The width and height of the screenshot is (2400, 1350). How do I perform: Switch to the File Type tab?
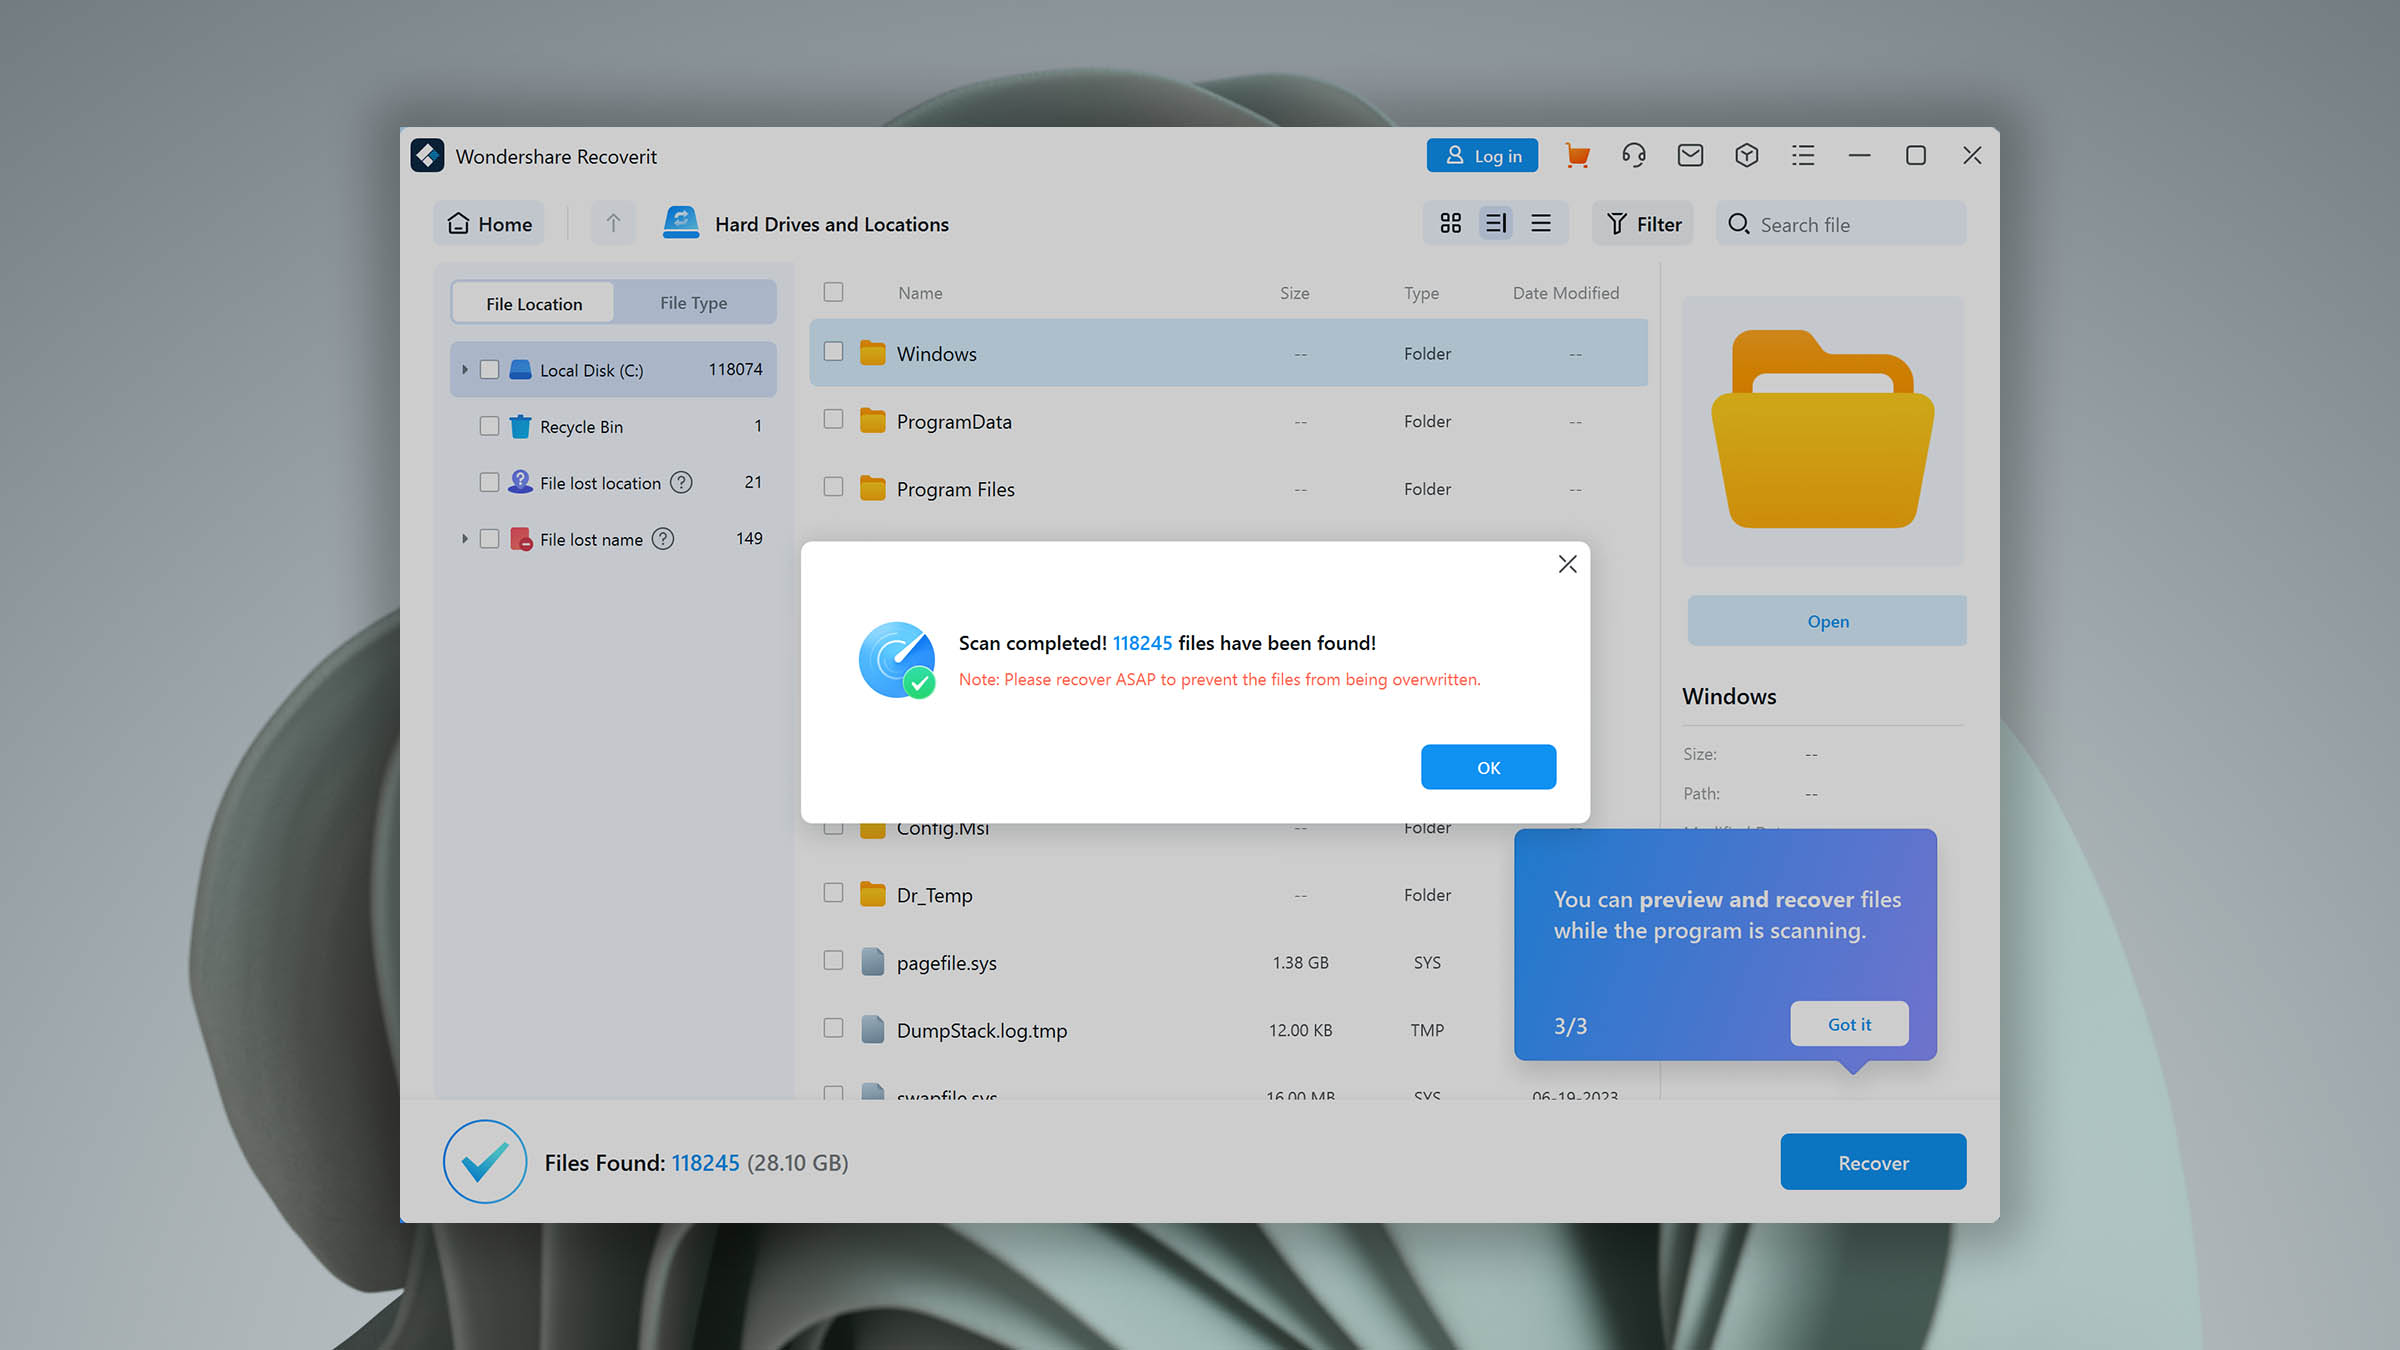pos(693,303)
